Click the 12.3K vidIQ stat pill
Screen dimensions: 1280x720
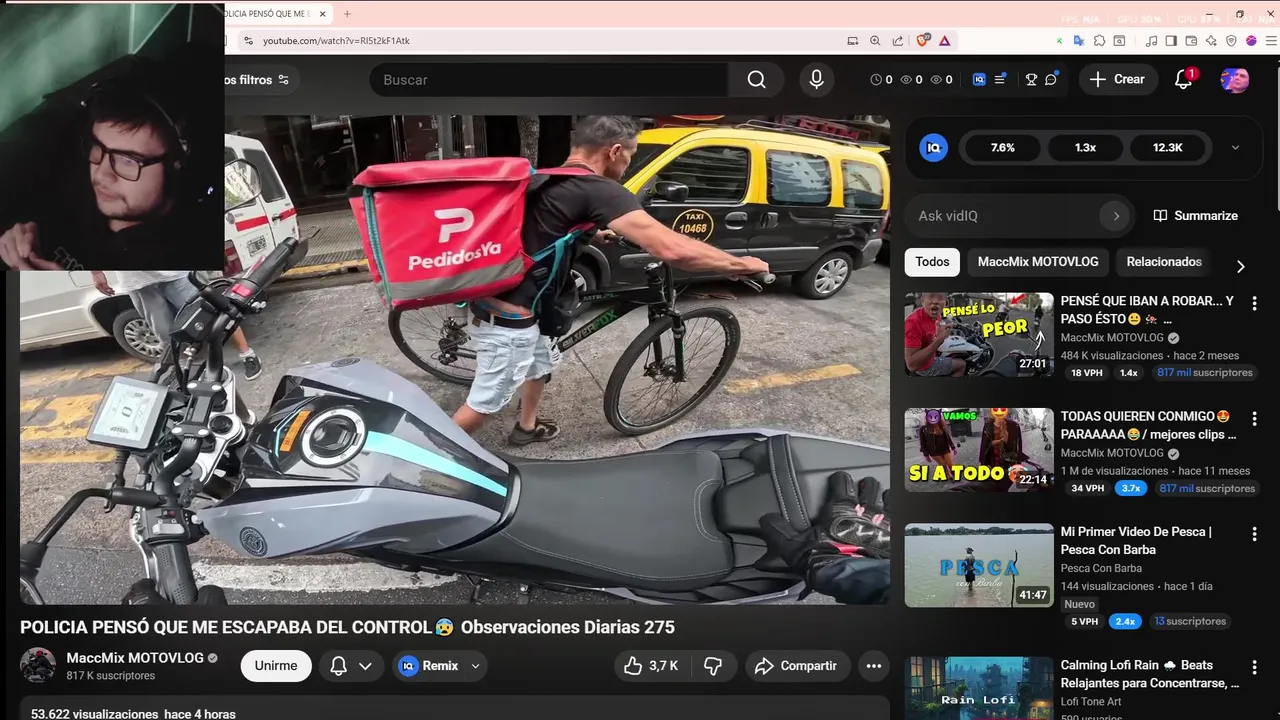click(x=1168, y=148)
